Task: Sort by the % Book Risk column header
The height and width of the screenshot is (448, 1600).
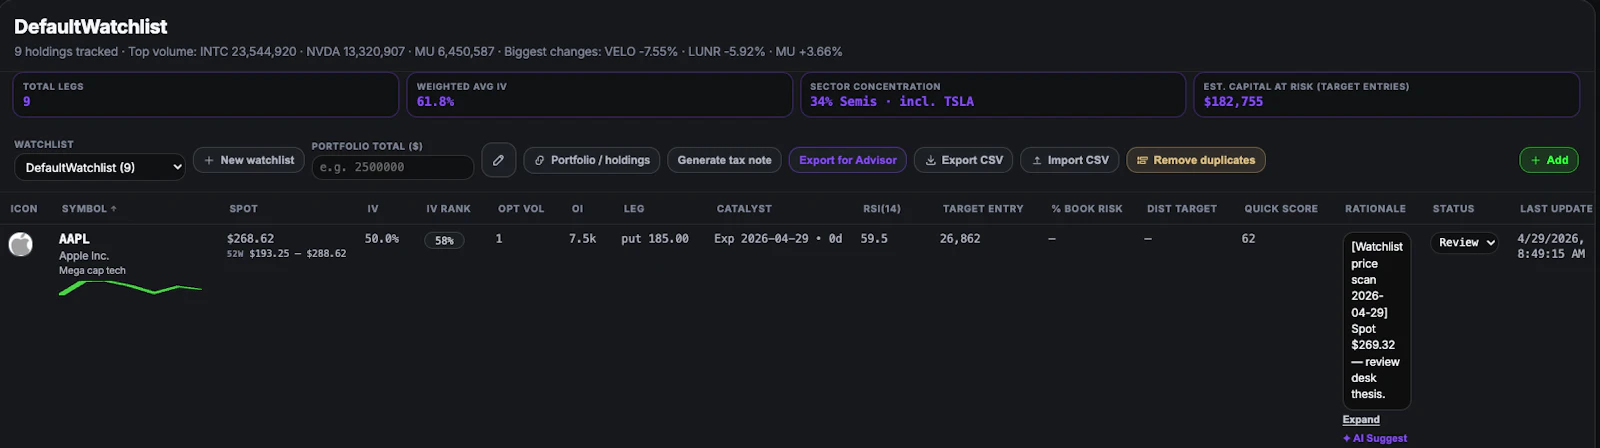Action: click(x=1087, y=209)
